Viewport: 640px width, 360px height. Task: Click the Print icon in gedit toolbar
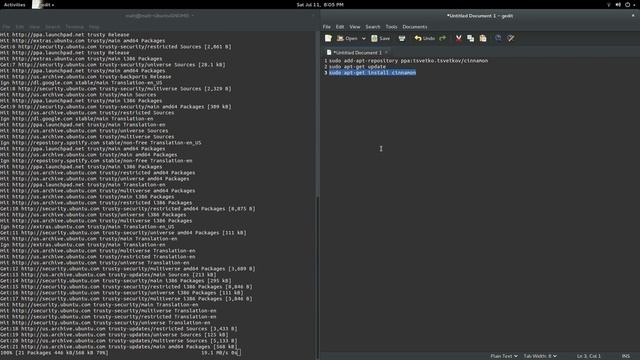point(402,38)
